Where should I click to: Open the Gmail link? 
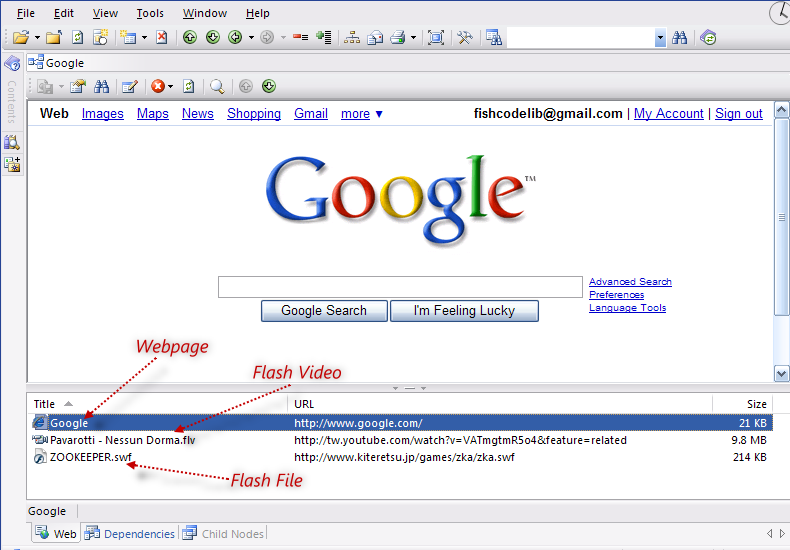point(311,114)
